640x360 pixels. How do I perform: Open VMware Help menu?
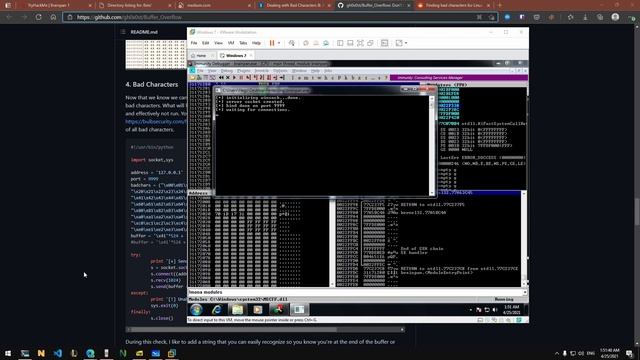[x=256, y=43]
